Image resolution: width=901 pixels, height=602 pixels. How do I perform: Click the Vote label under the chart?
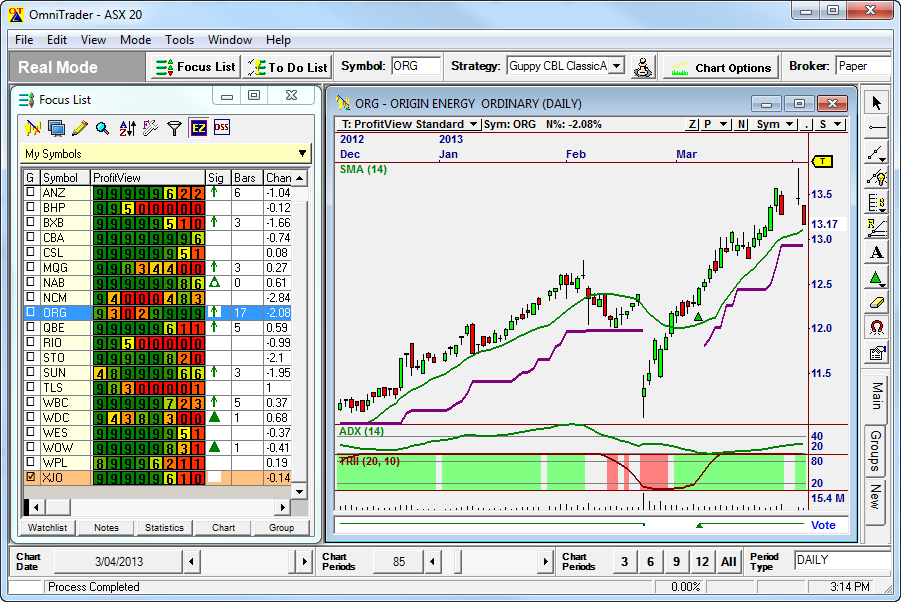pos(823,525)
